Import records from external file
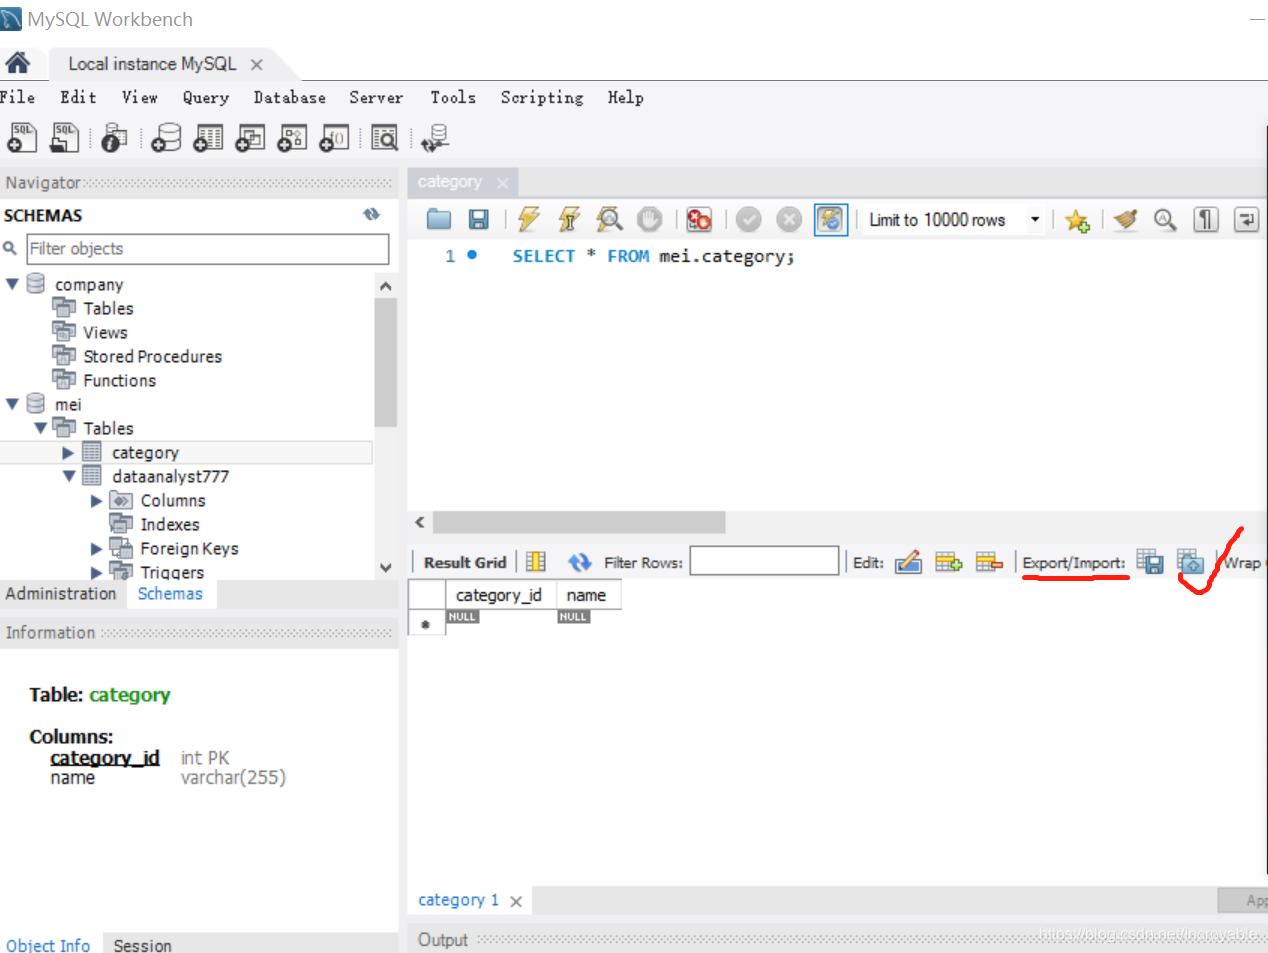 (x=1190, y=562)
